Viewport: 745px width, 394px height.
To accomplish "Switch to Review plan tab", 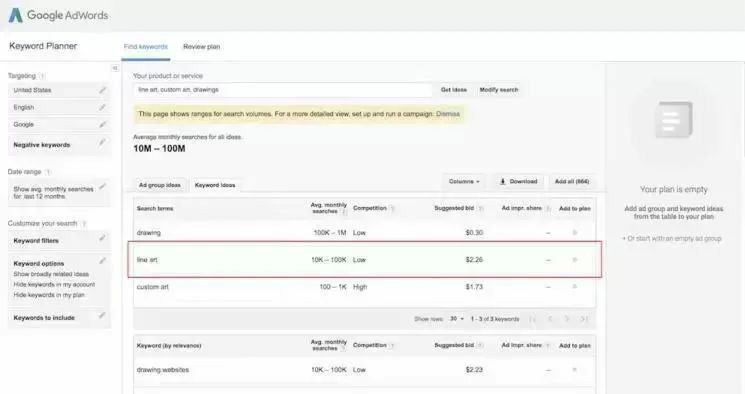I will click(x=201, y=47).
